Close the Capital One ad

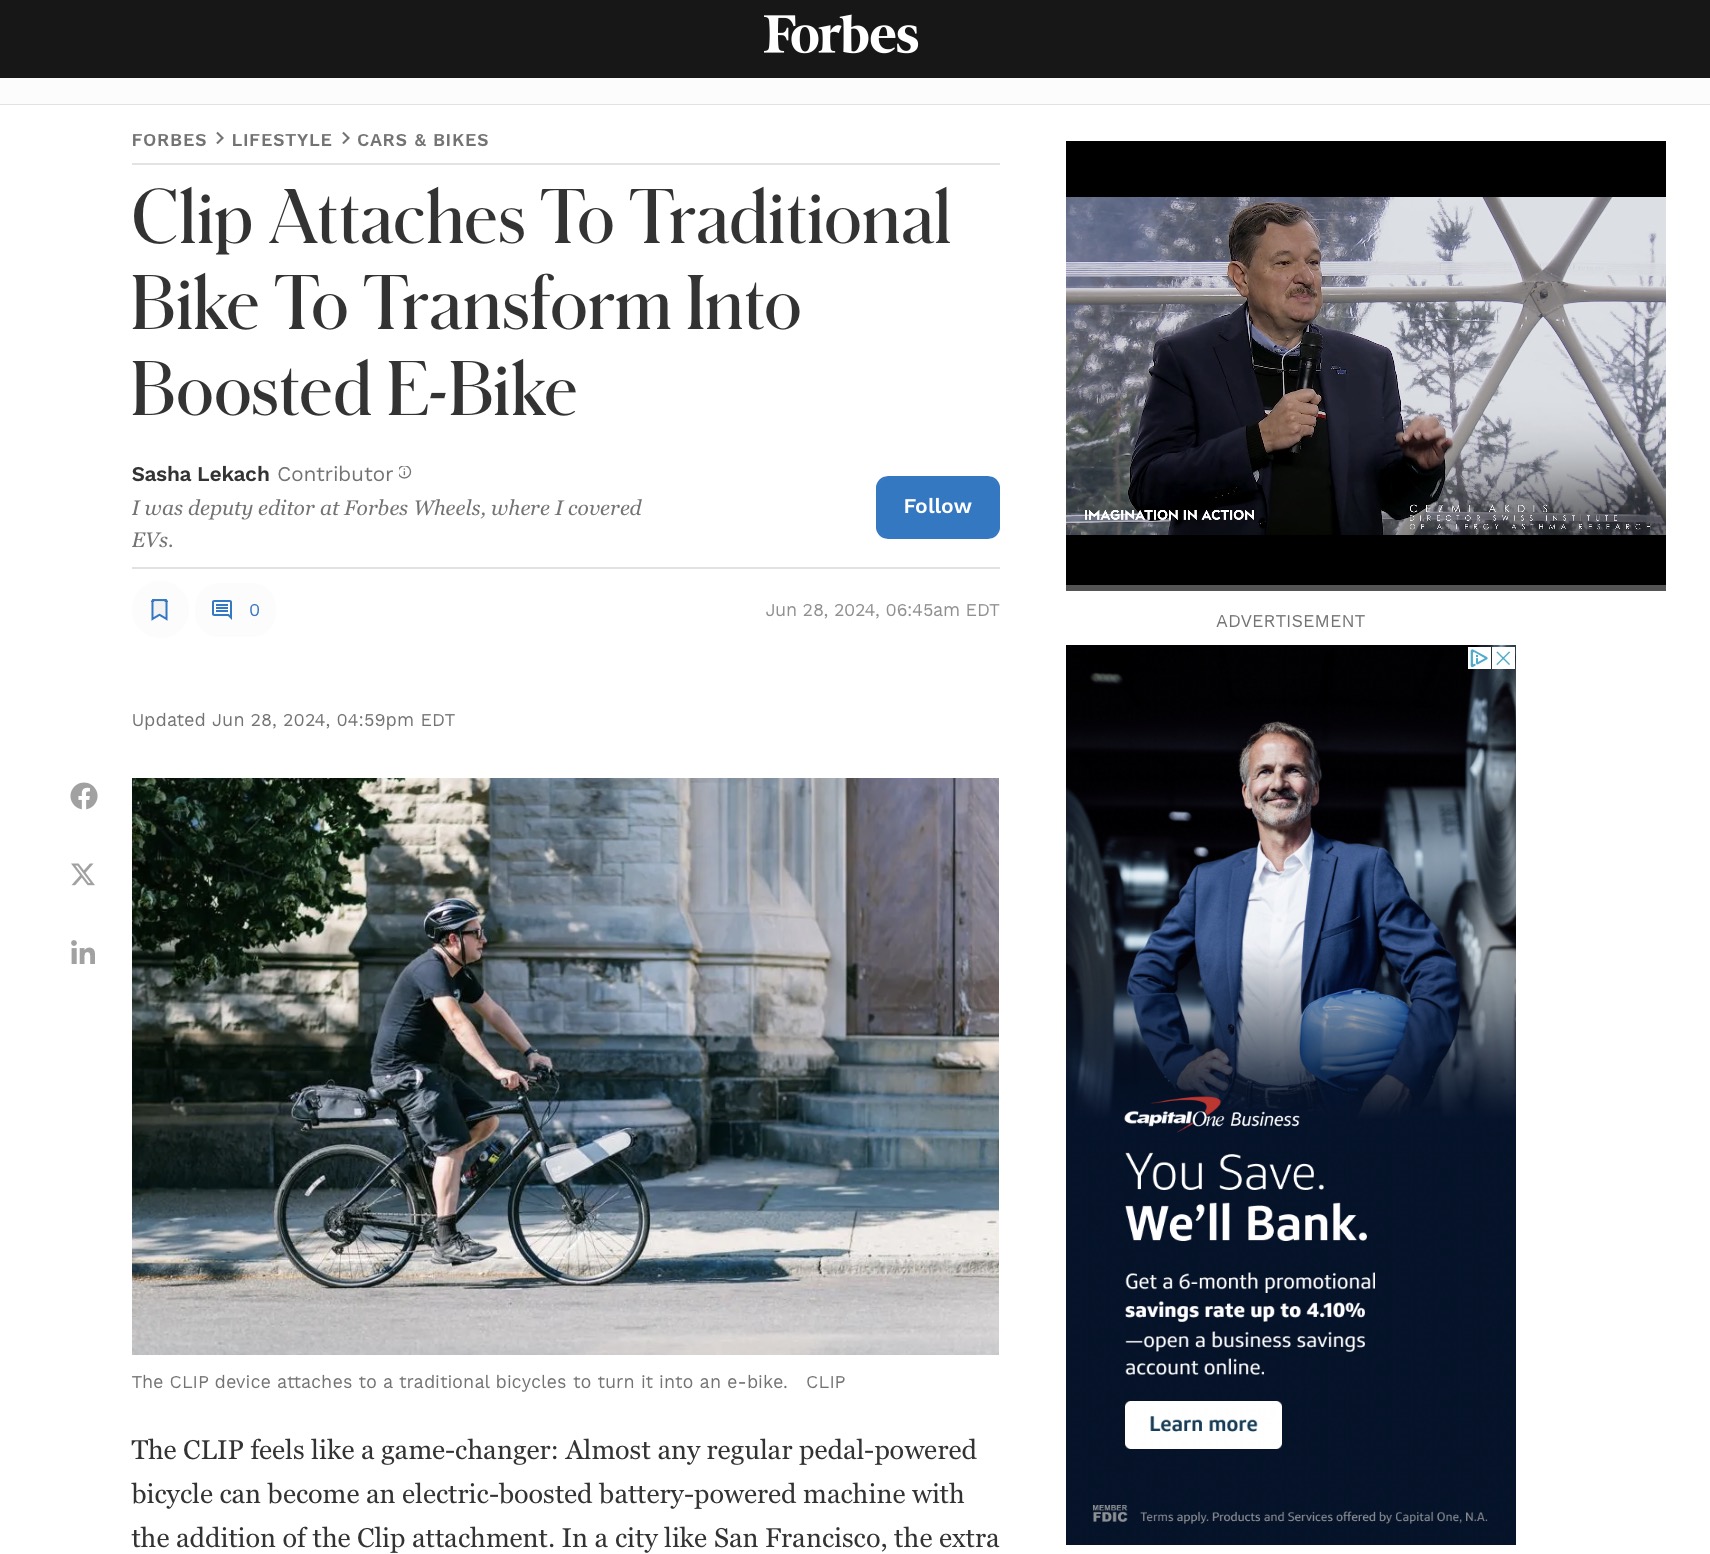(1503, 658)
